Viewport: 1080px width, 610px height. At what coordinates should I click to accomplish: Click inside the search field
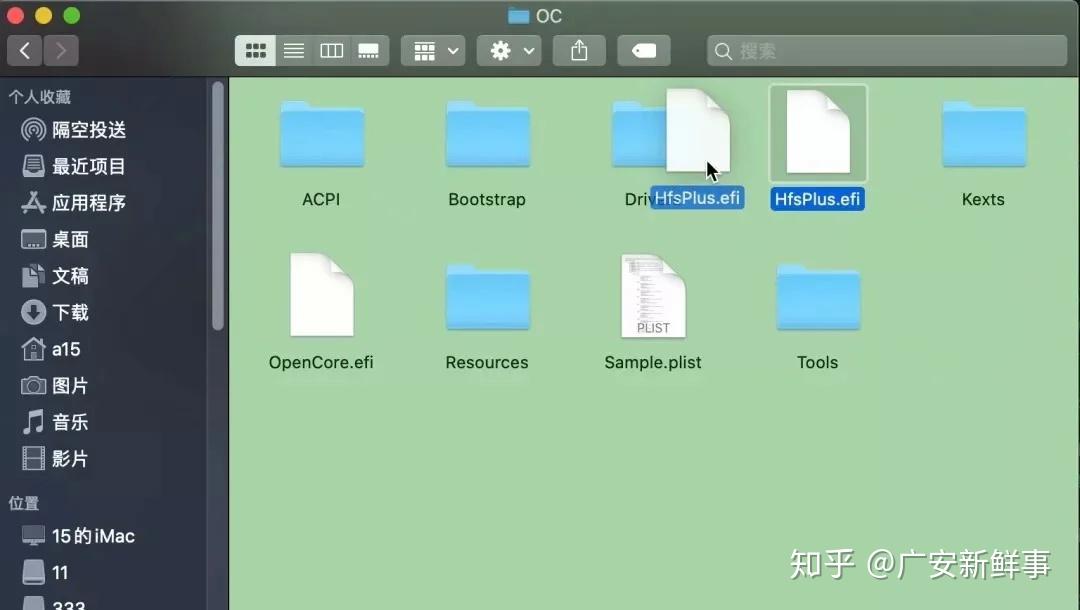click(886, 50)
